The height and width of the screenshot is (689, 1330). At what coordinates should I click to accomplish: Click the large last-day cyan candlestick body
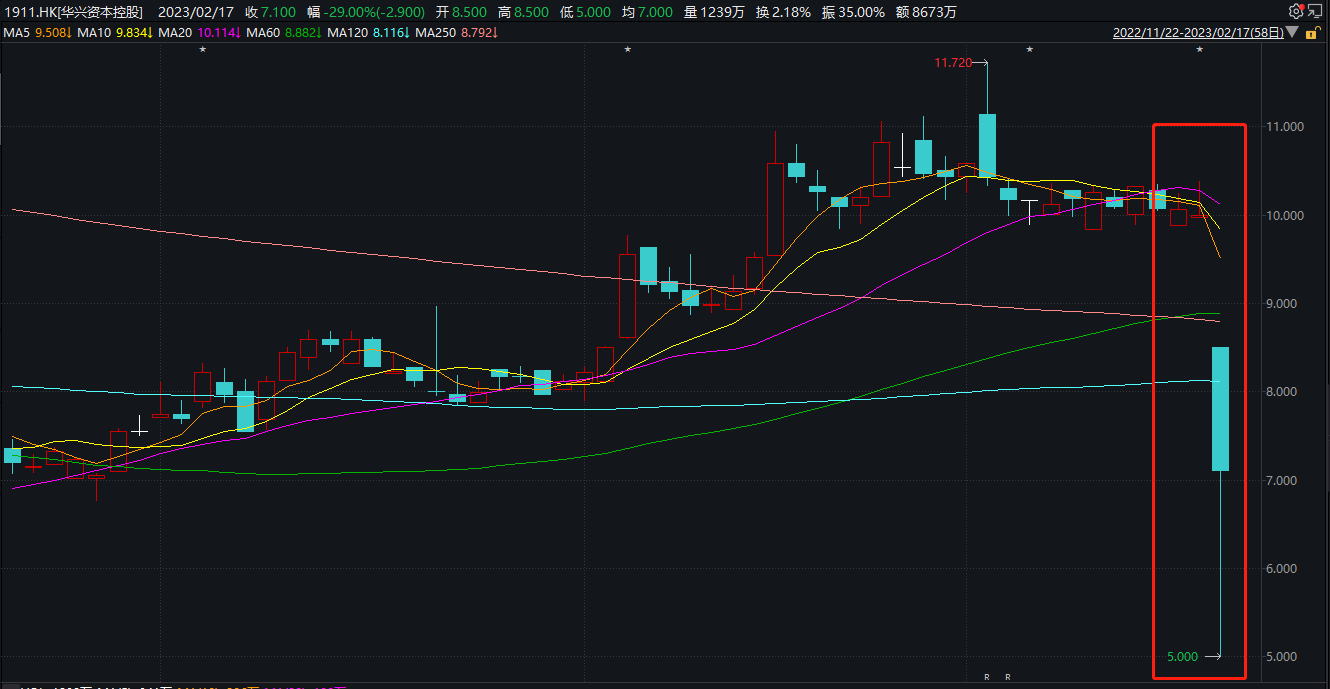(x=1220, y=408)
